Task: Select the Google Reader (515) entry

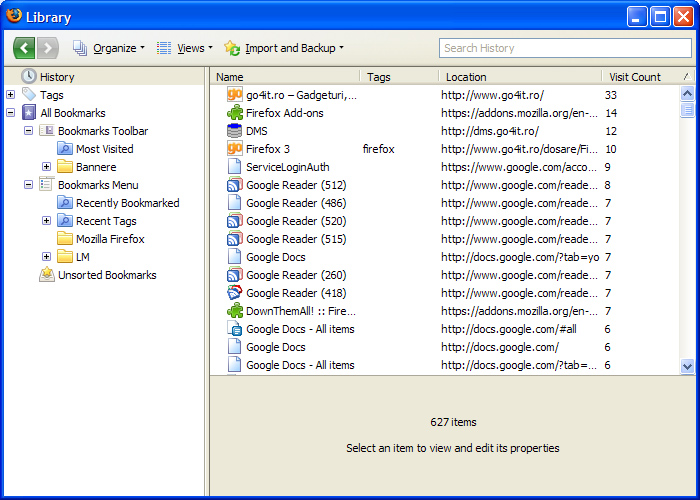Action: point(296,239)
